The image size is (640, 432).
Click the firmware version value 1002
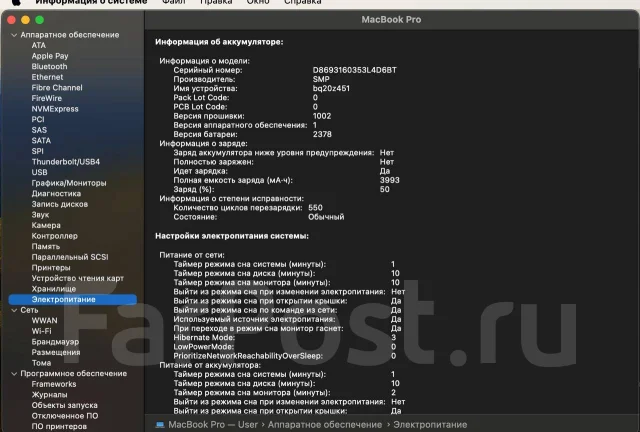tap(322, 116)
